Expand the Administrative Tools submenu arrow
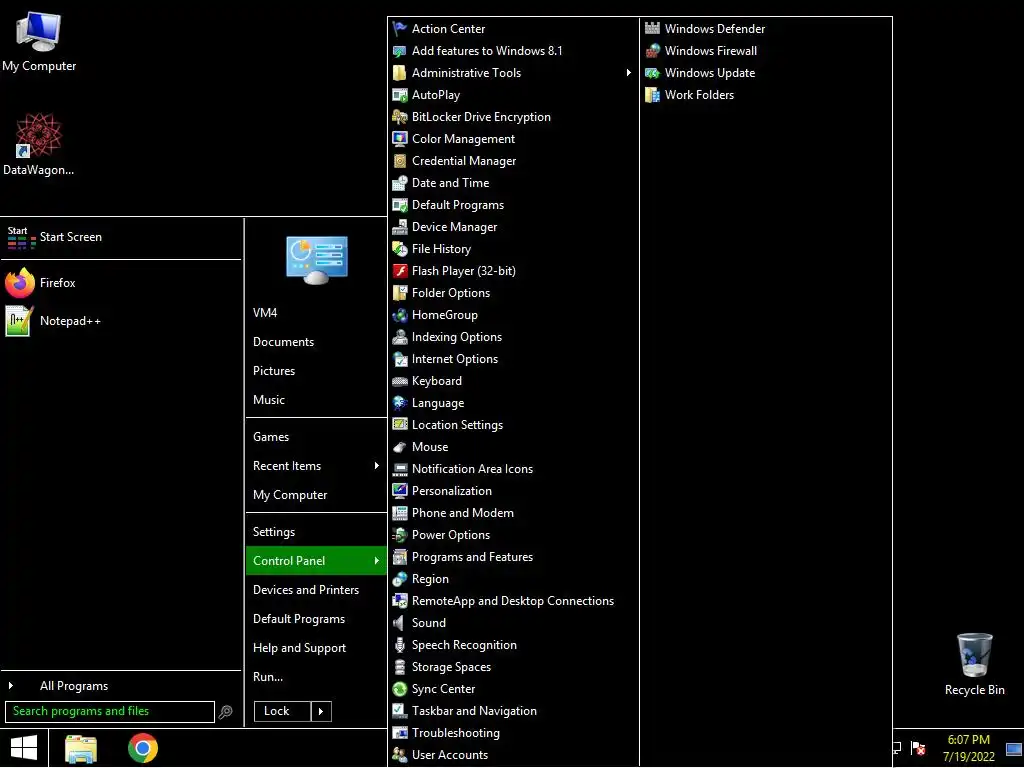The image size is (1024, 768). [628, 72]
